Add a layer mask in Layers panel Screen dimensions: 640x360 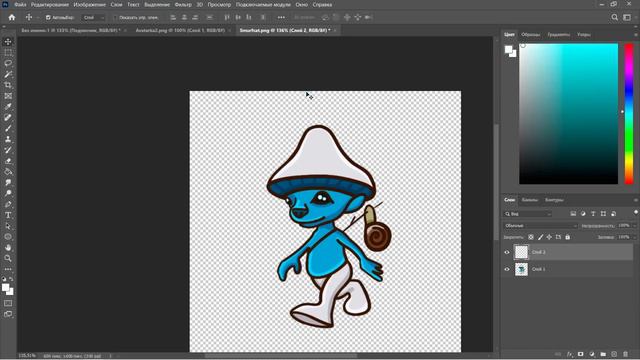point(580,354)
